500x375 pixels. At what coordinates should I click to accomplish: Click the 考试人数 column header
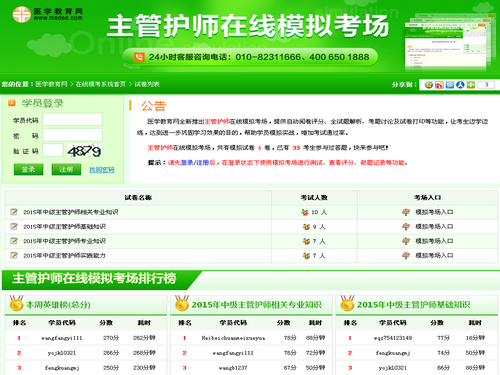click(x=314, y=198)
